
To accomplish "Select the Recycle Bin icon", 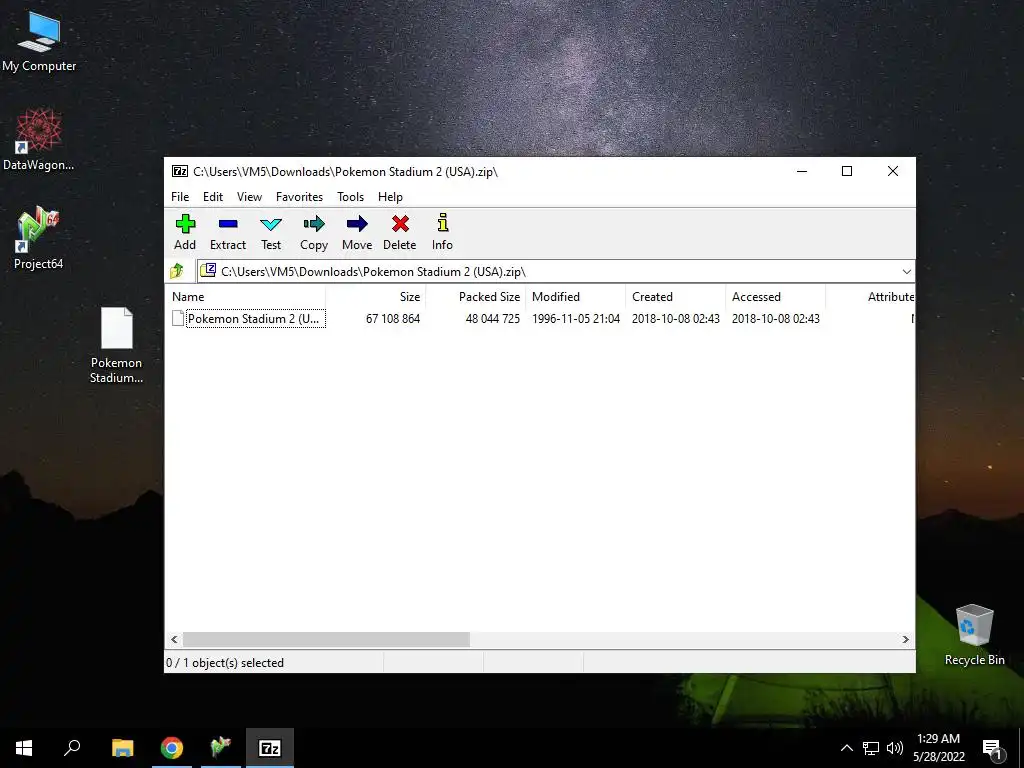I will point(974,635).
